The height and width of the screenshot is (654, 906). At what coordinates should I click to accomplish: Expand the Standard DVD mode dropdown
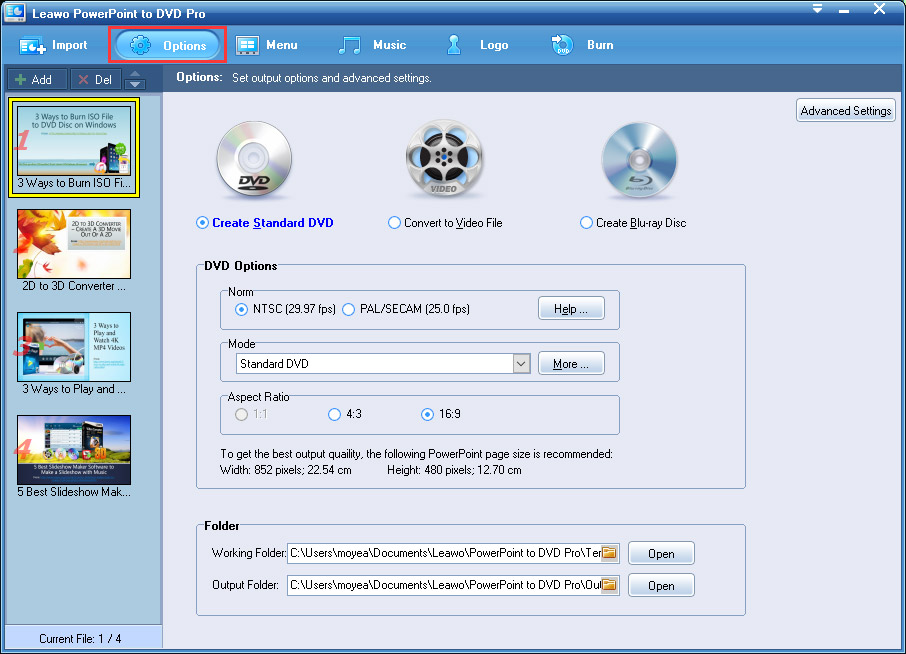click(x=521, y=364)
